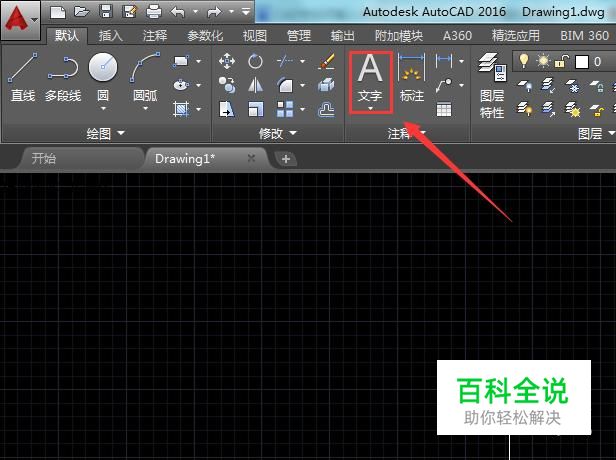Select the Move tool
Viewport: 616px width, 460px height.
[x=227, y=61]
